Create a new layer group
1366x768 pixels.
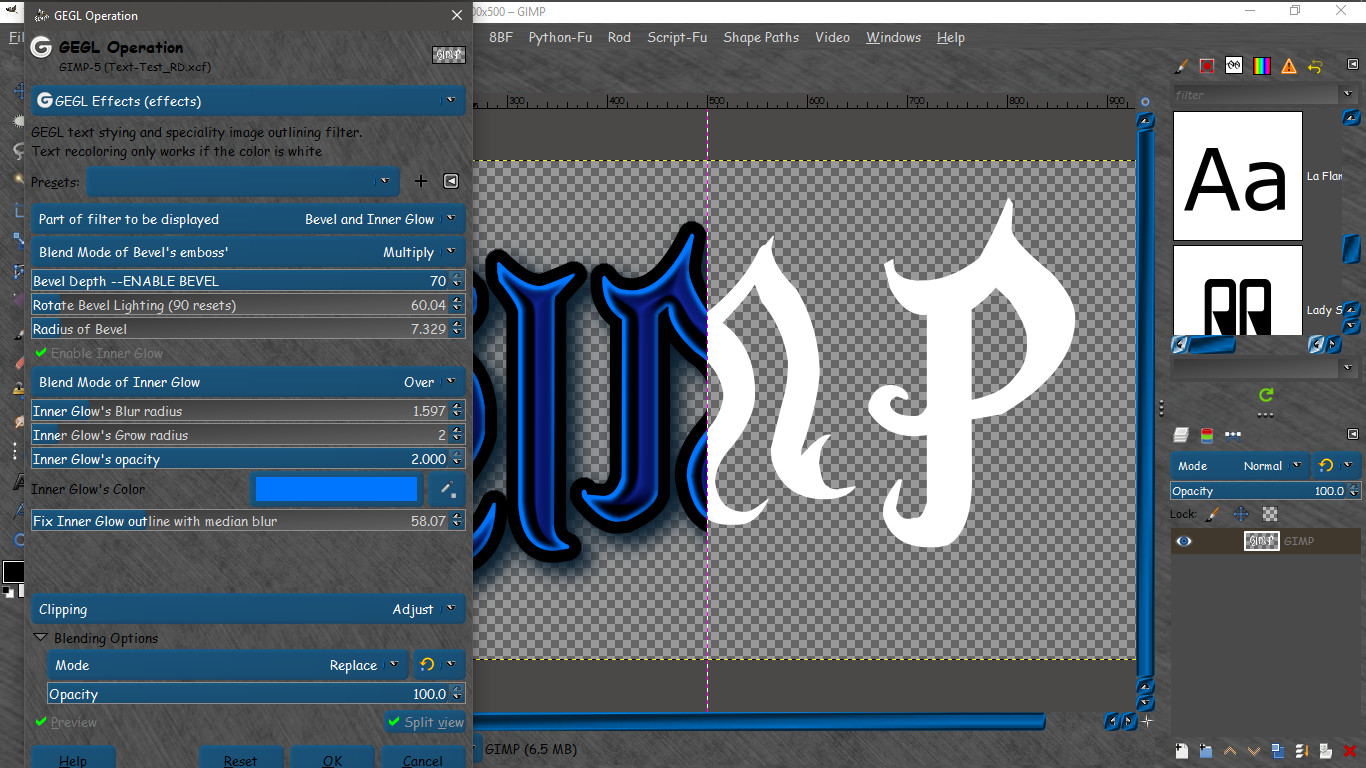tap(1205, 751)
